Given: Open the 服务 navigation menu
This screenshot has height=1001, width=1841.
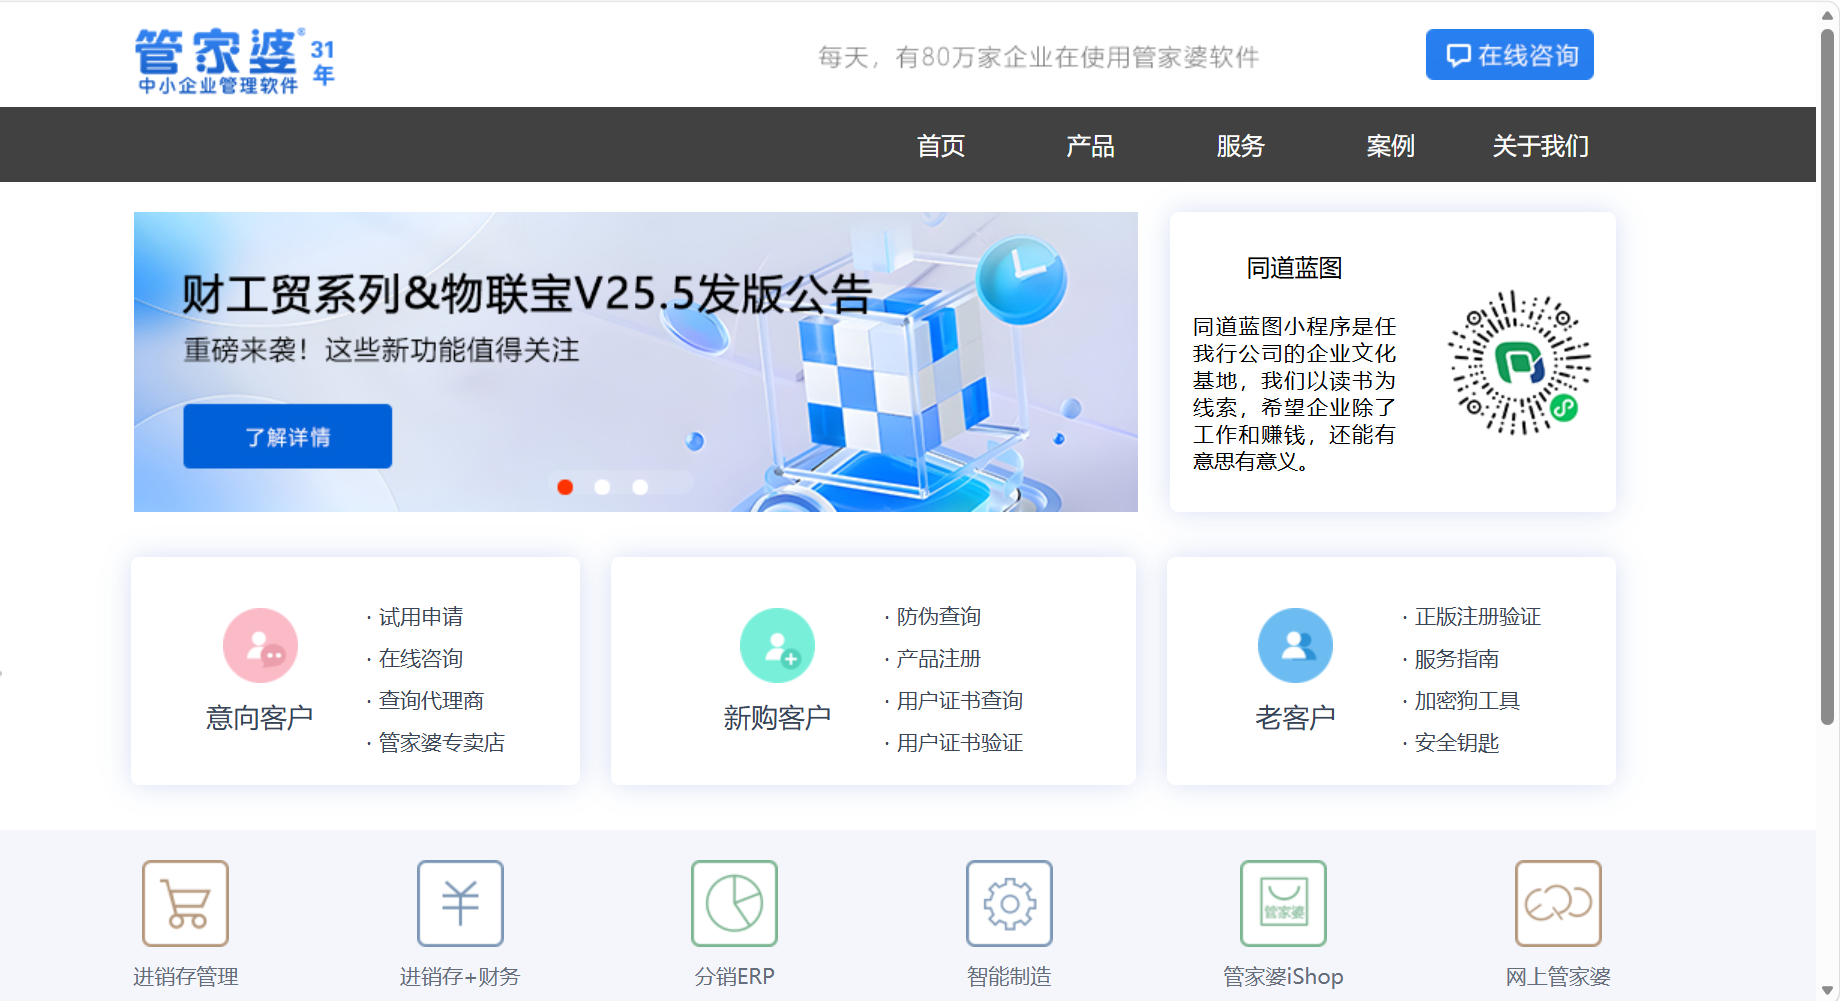Looking at the screenshot, I should click(1240, 146).
